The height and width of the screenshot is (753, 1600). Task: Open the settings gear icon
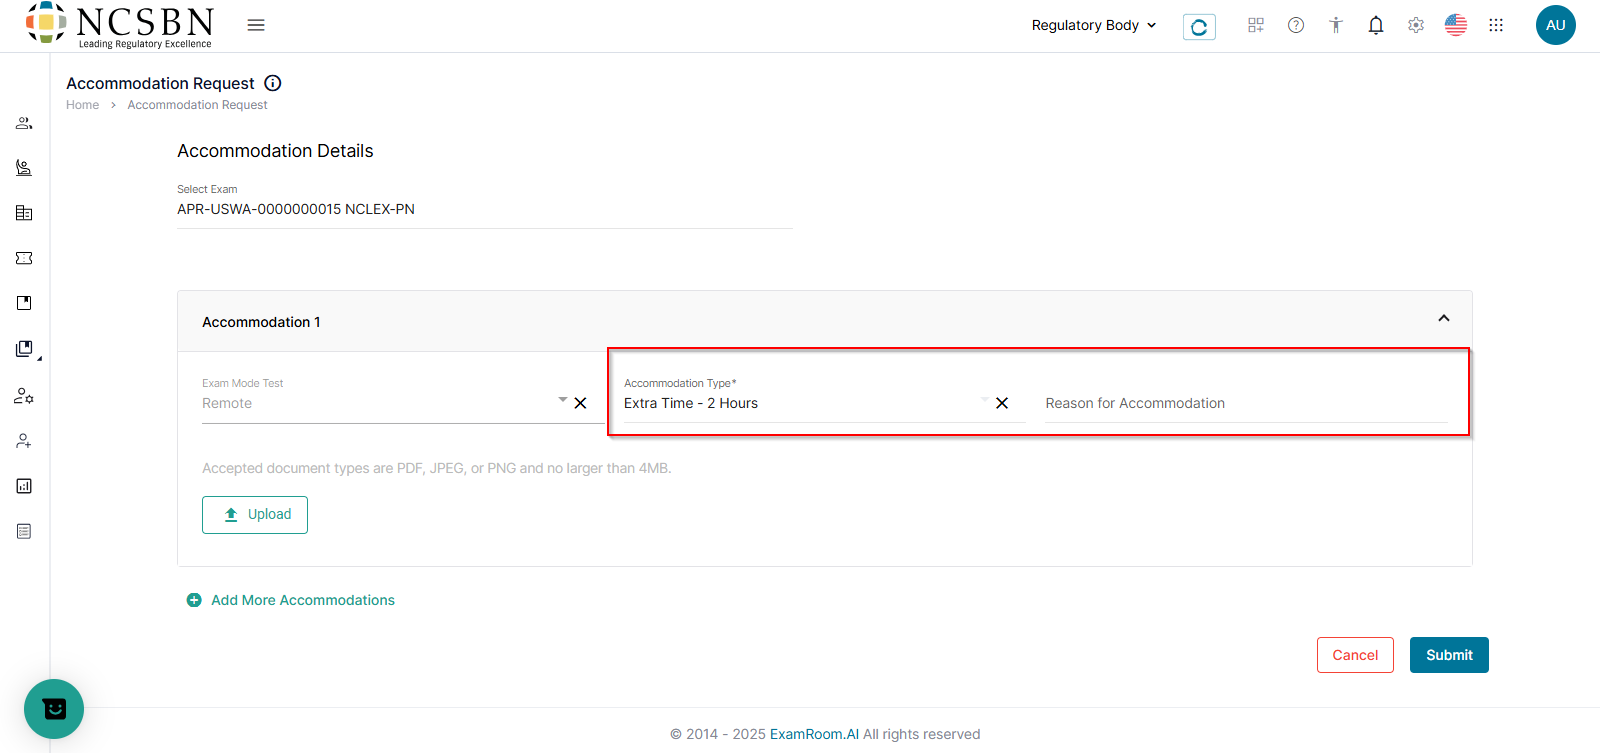pos(1416,25)
